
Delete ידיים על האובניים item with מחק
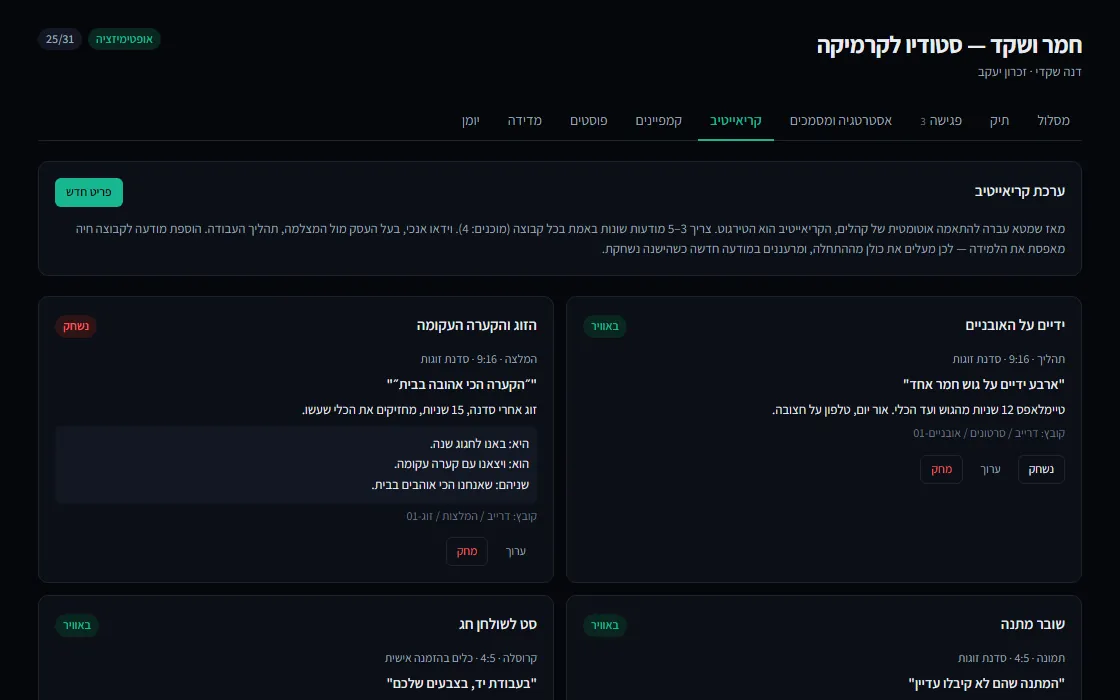point(941,469)
